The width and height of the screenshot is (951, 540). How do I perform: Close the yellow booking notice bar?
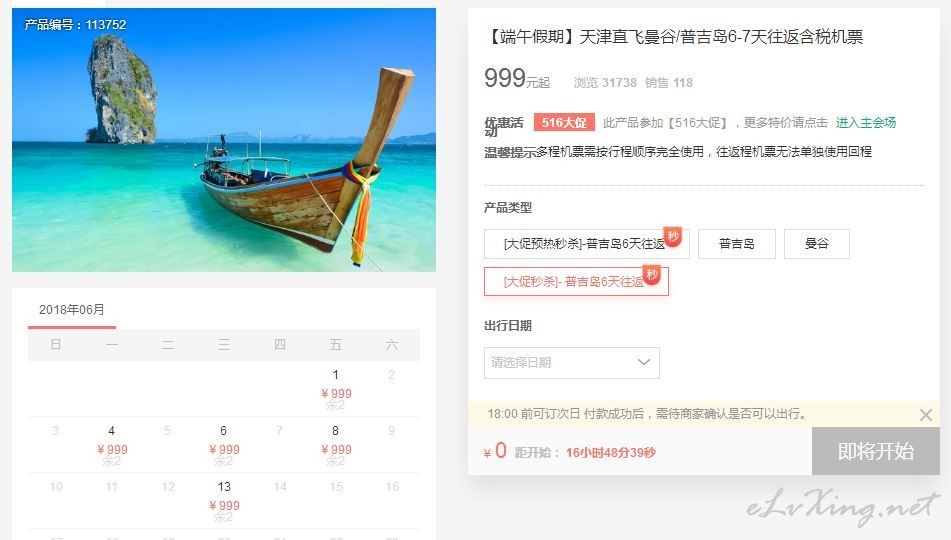pyautogui.click(x=925, y=415)
